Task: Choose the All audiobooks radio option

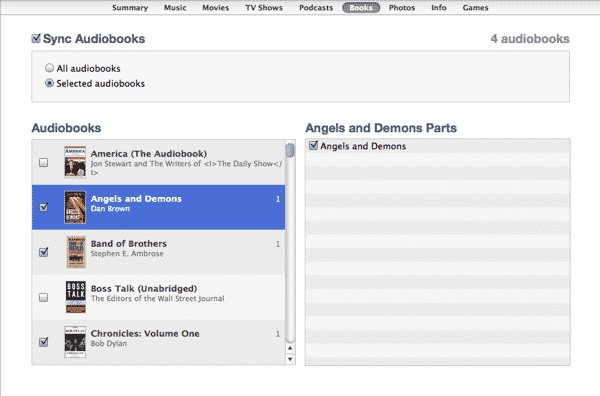Action: click(x=49, y=68)
